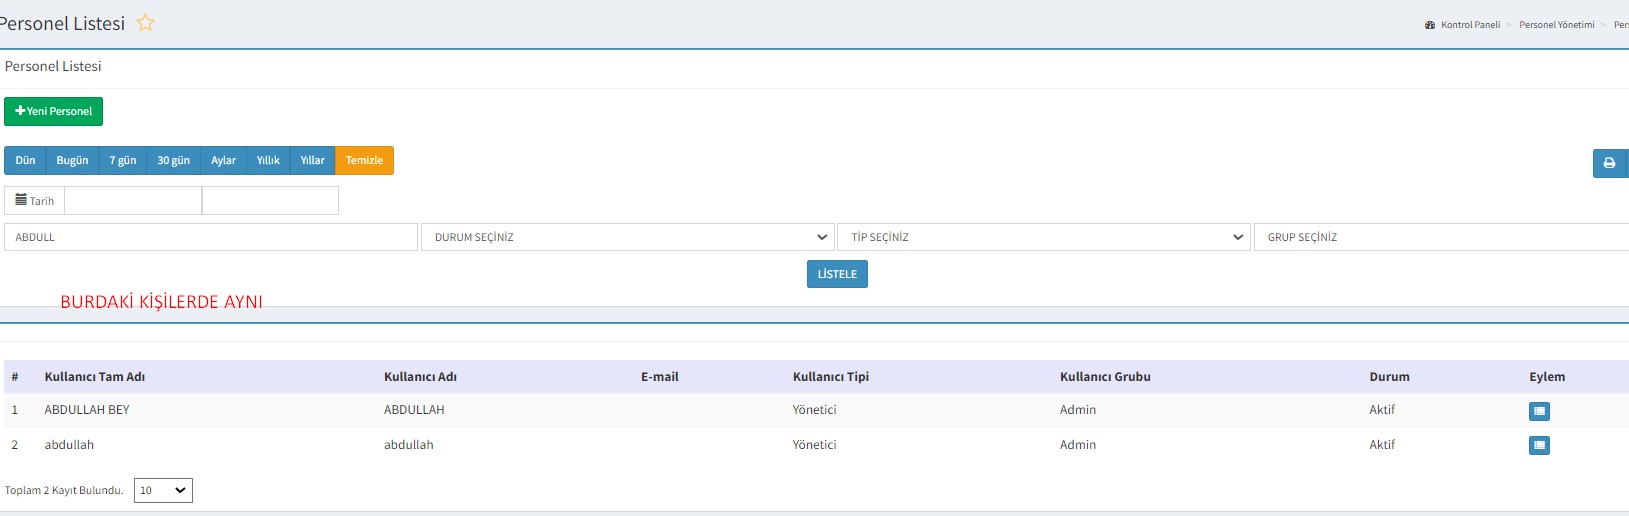The width and height of the screenshot is (1629, 516).
Task: Filter by last 7 gün
Action: coord(123,160)
